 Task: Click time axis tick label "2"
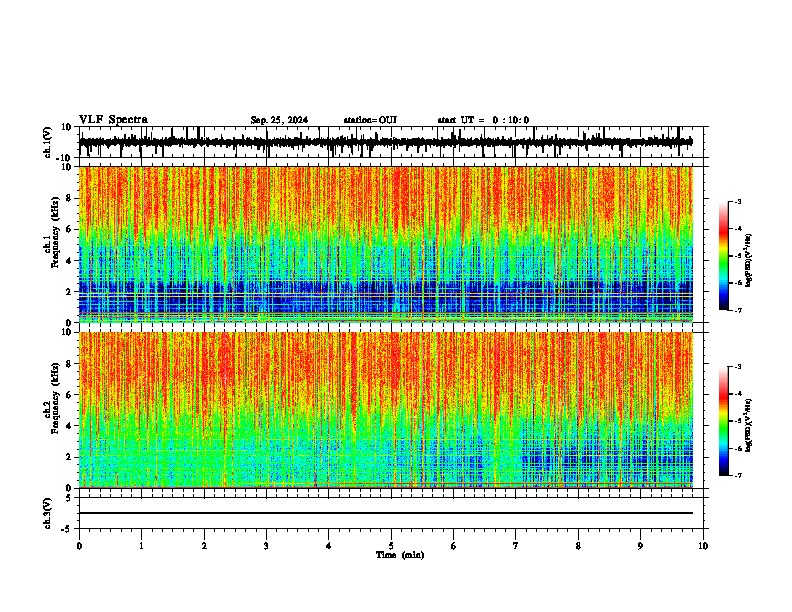204,546
